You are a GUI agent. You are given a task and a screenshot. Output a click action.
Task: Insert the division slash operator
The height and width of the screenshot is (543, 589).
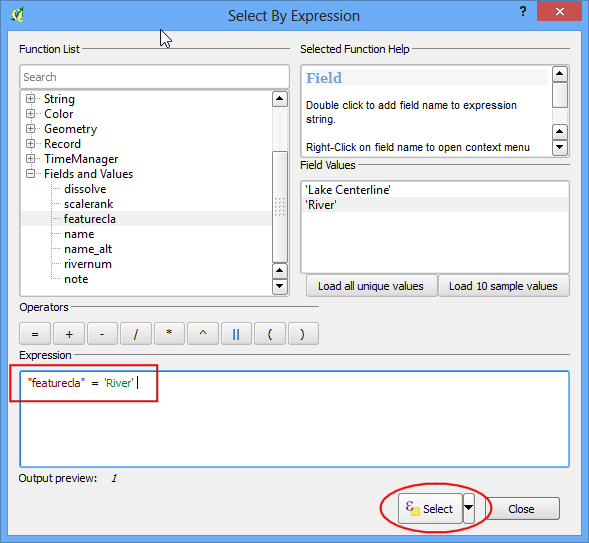[136, 333]
